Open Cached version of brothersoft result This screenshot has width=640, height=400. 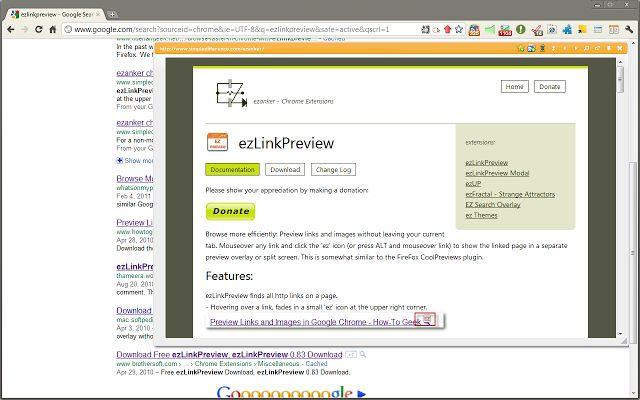[x=316, y=364]
